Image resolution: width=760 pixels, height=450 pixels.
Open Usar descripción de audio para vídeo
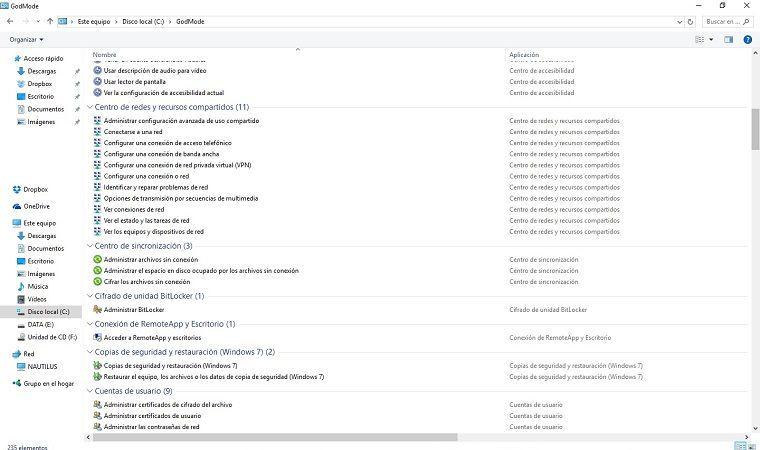point(155,70)
